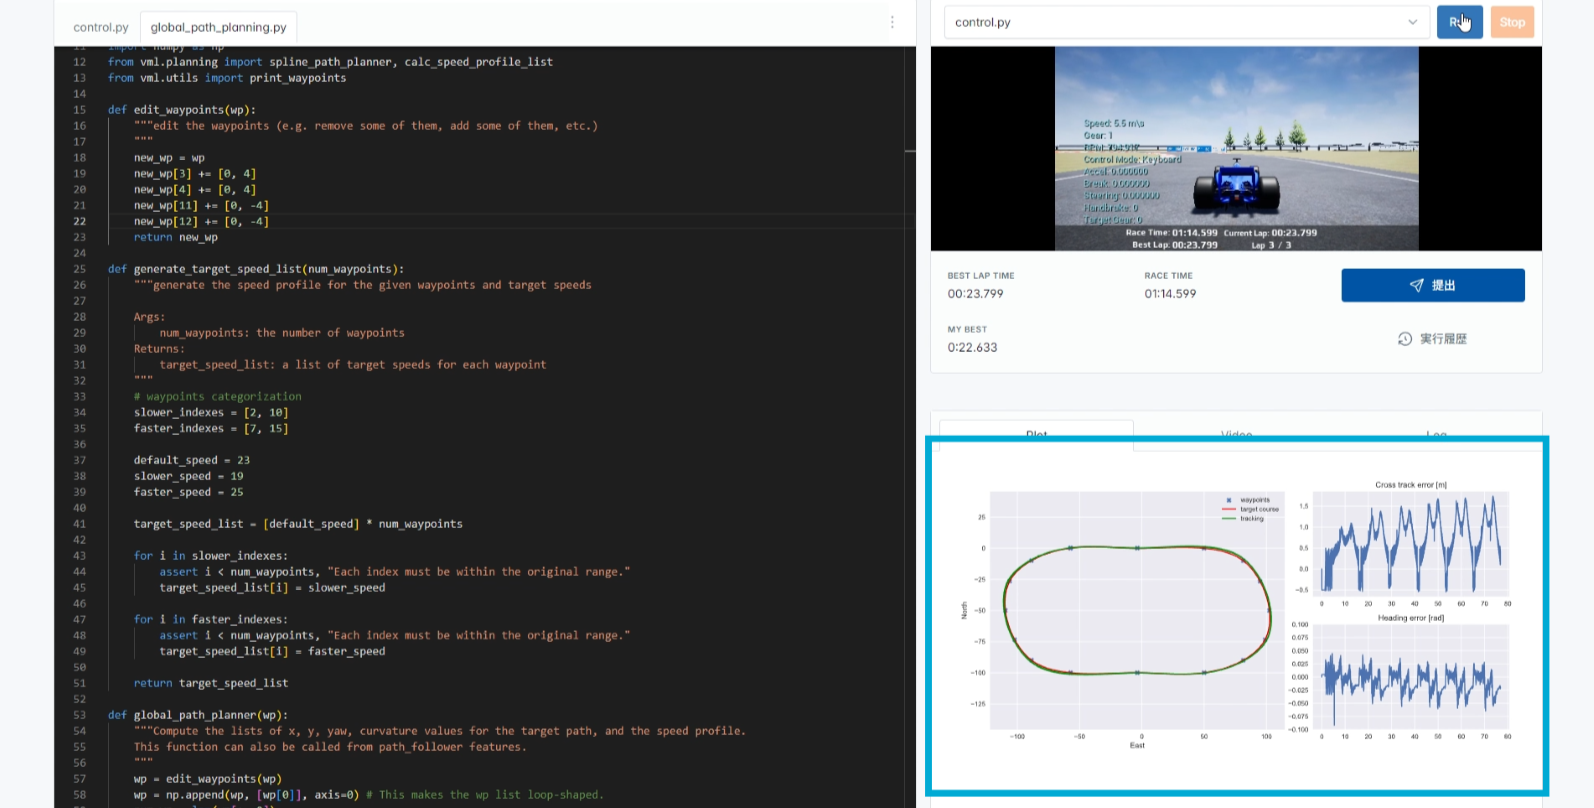Screen dimensions: 1594x808
Task: Click the 'faster_speed = 25' line
Action: click(x=189, y=492)
